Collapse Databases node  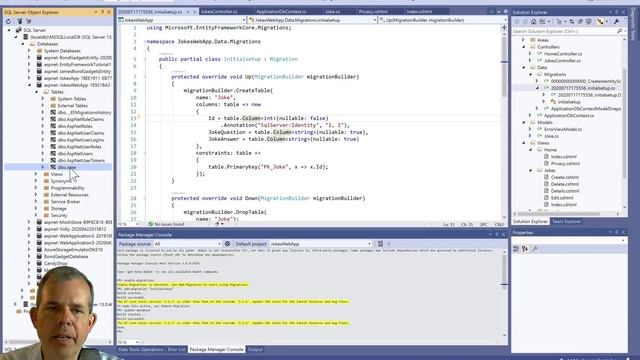point(23,44)
